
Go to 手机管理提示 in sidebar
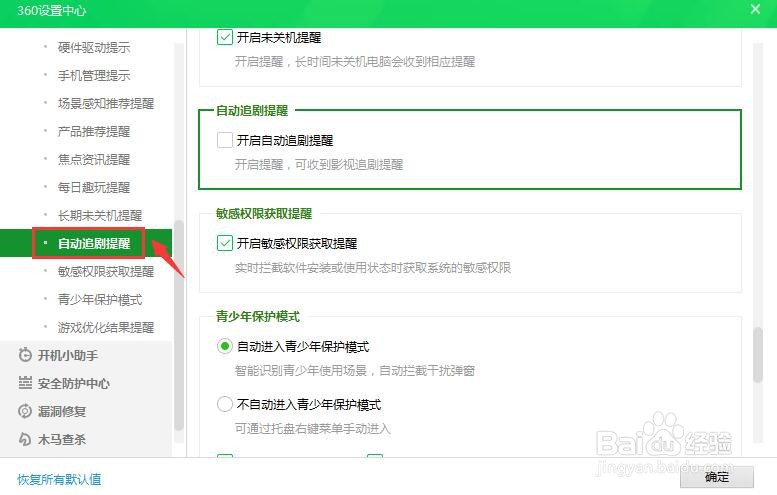pyautogui.click(x=94, y=75)
